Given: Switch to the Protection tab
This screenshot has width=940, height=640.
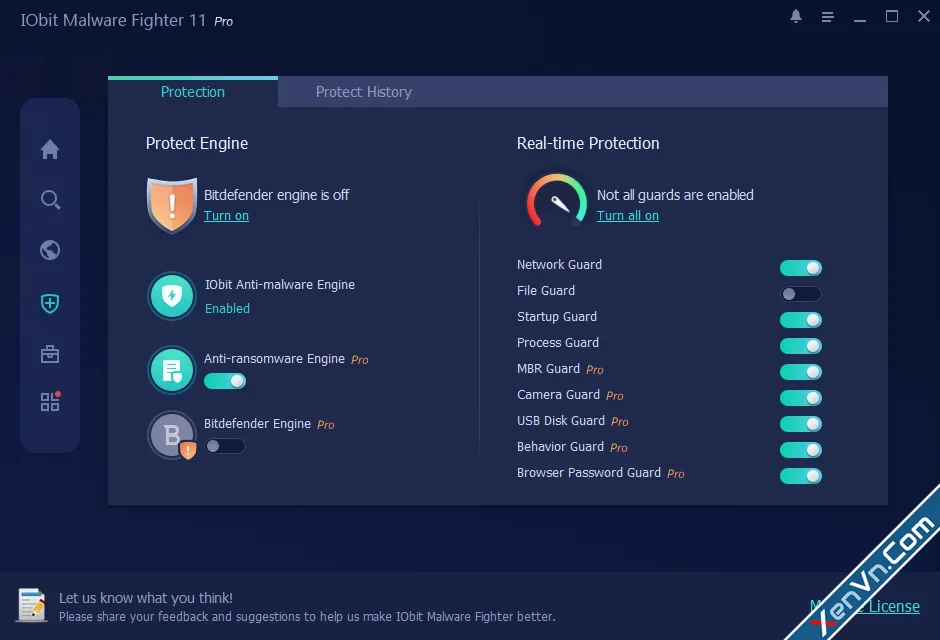Looking at the screenshot, I should click(192, 92).
